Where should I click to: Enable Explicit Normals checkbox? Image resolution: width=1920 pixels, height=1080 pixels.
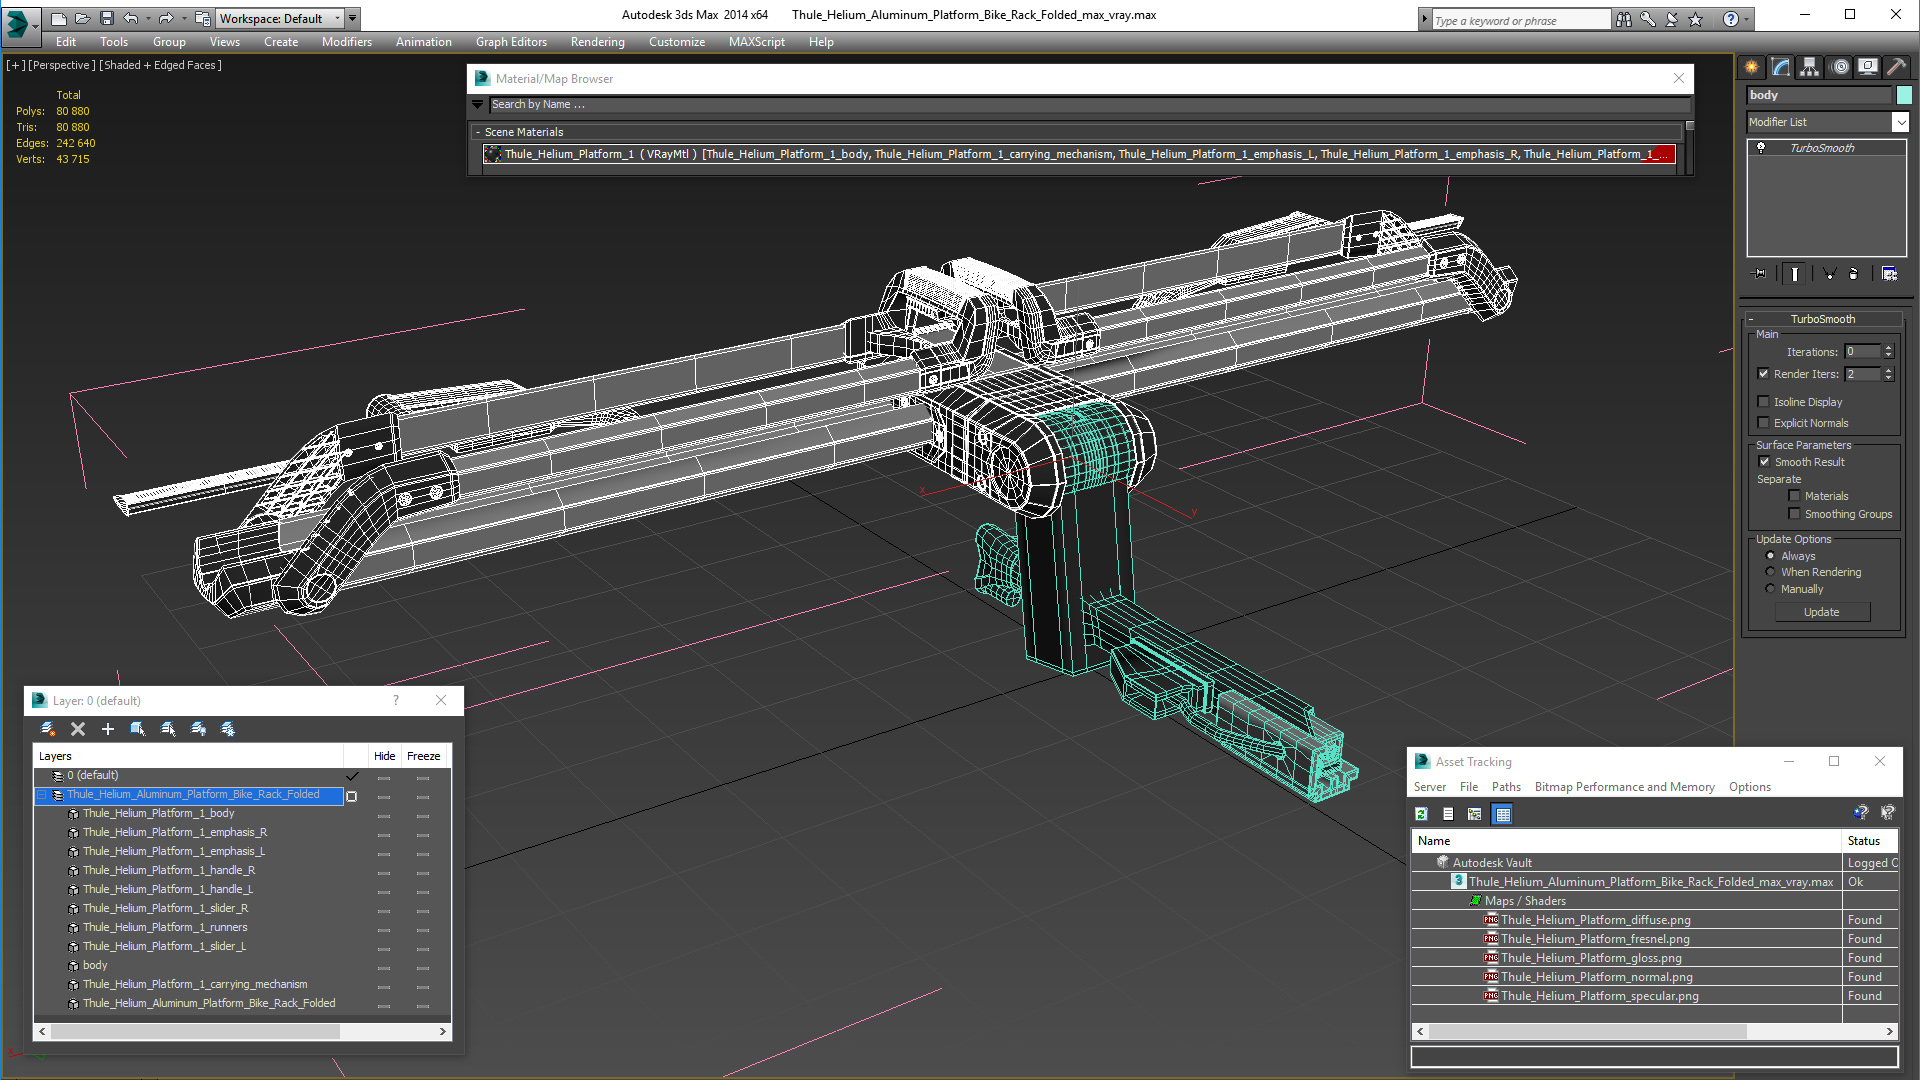point(1764,423)
